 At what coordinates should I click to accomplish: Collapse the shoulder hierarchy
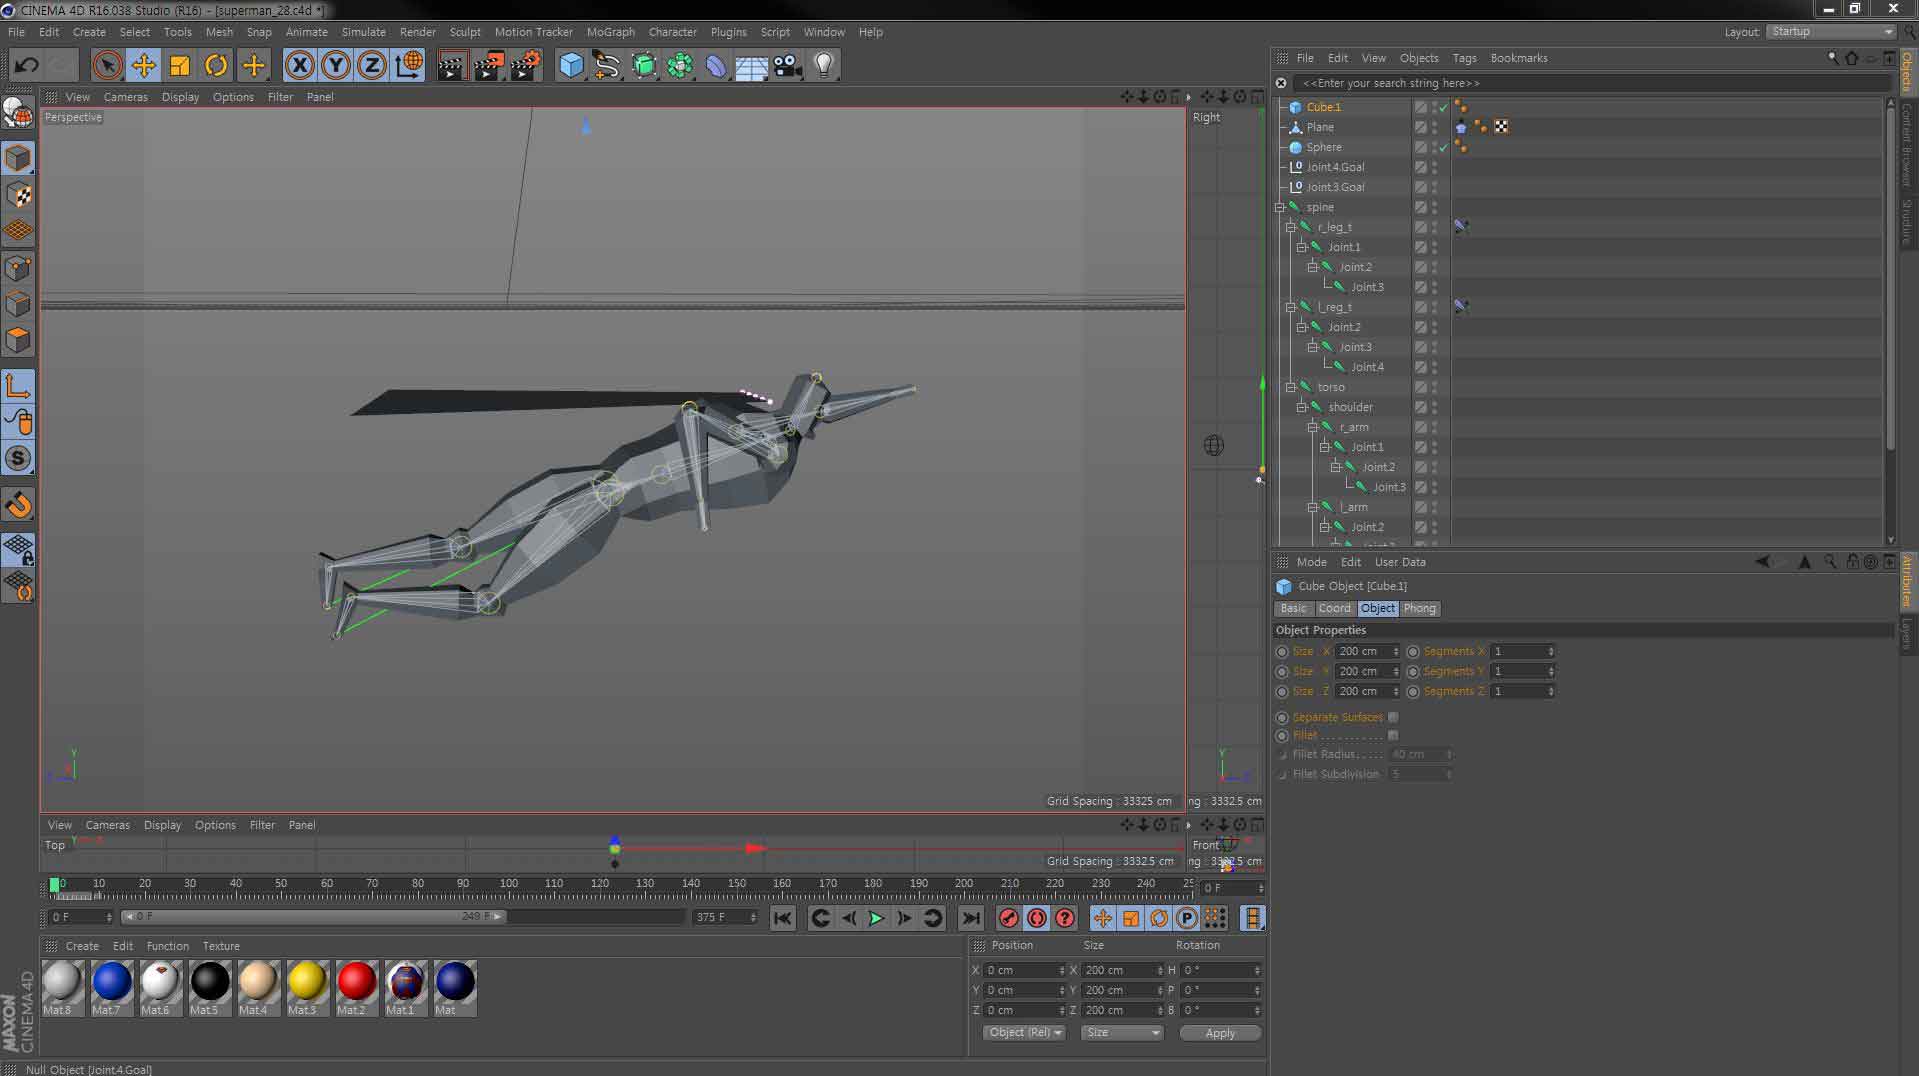tap(1302, 407)
